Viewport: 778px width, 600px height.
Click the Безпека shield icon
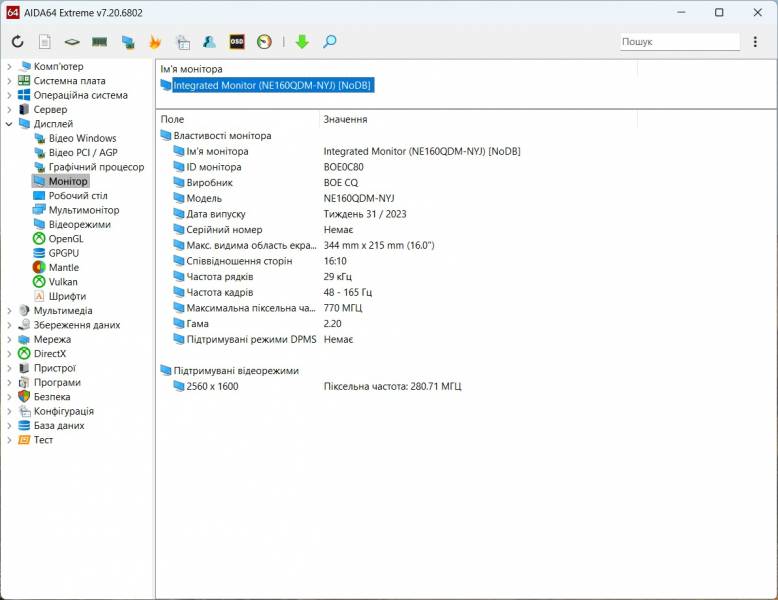coord(24,397)
